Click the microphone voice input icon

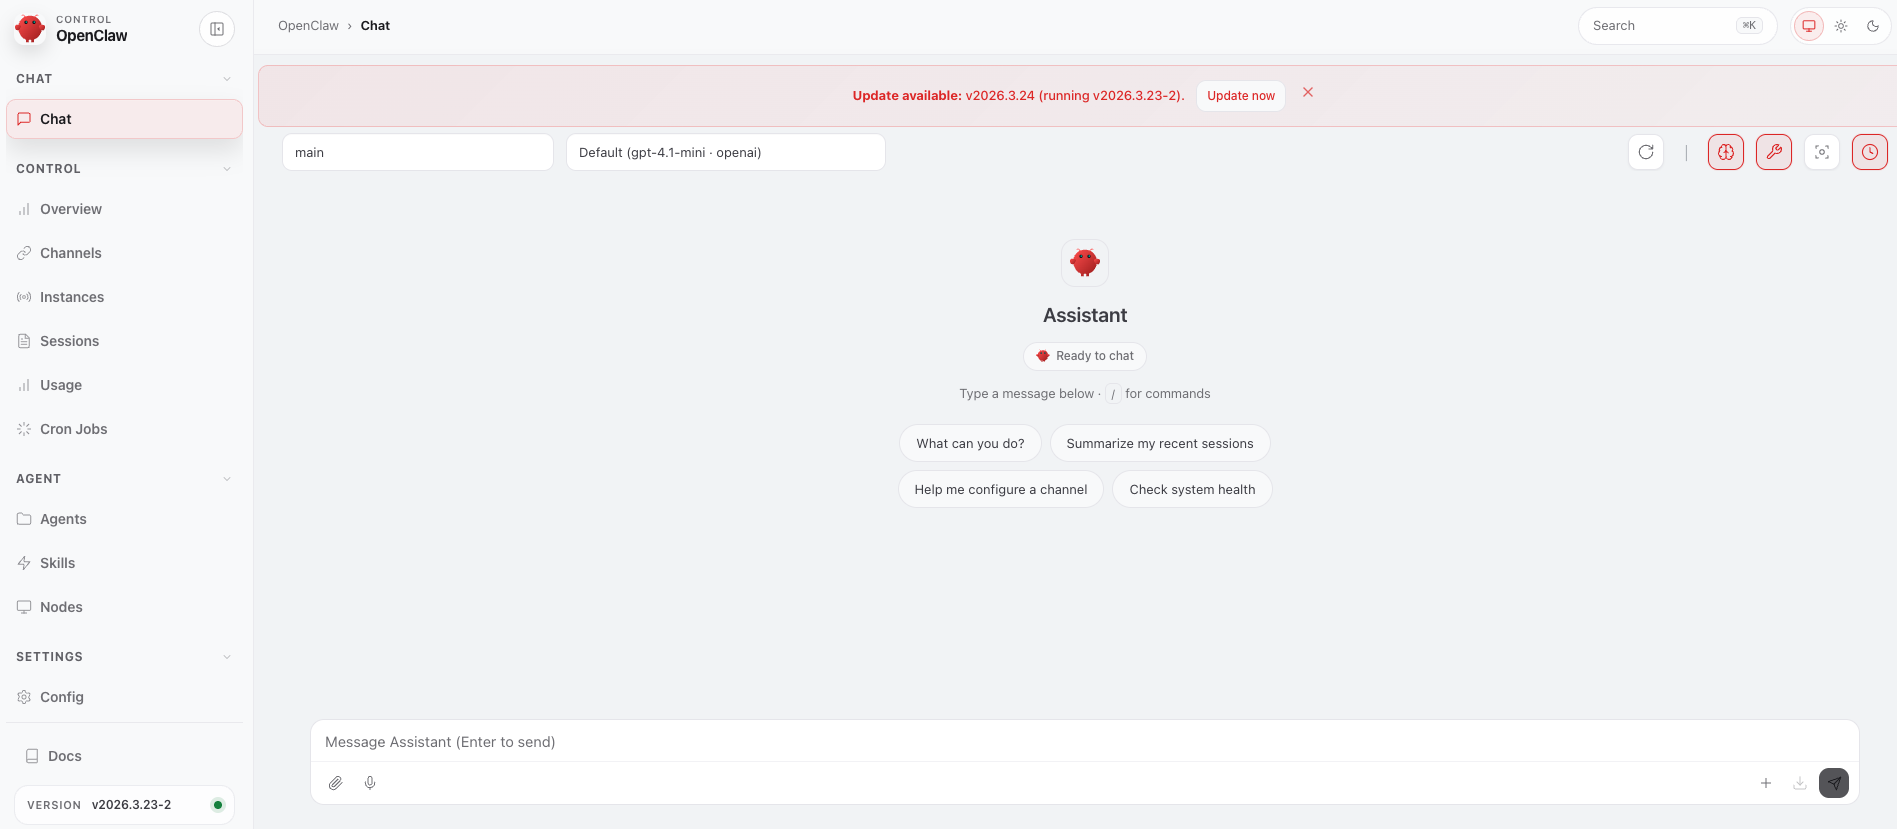(370, 783)
